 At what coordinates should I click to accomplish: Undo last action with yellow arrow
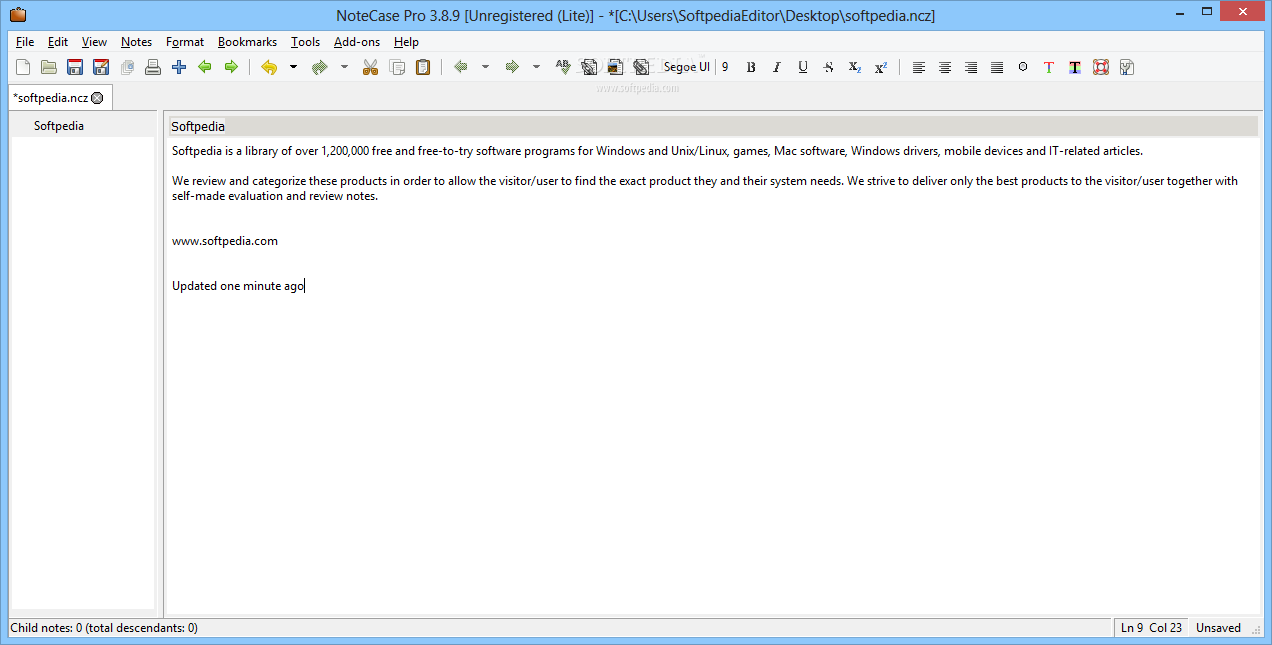coord(269,67)
